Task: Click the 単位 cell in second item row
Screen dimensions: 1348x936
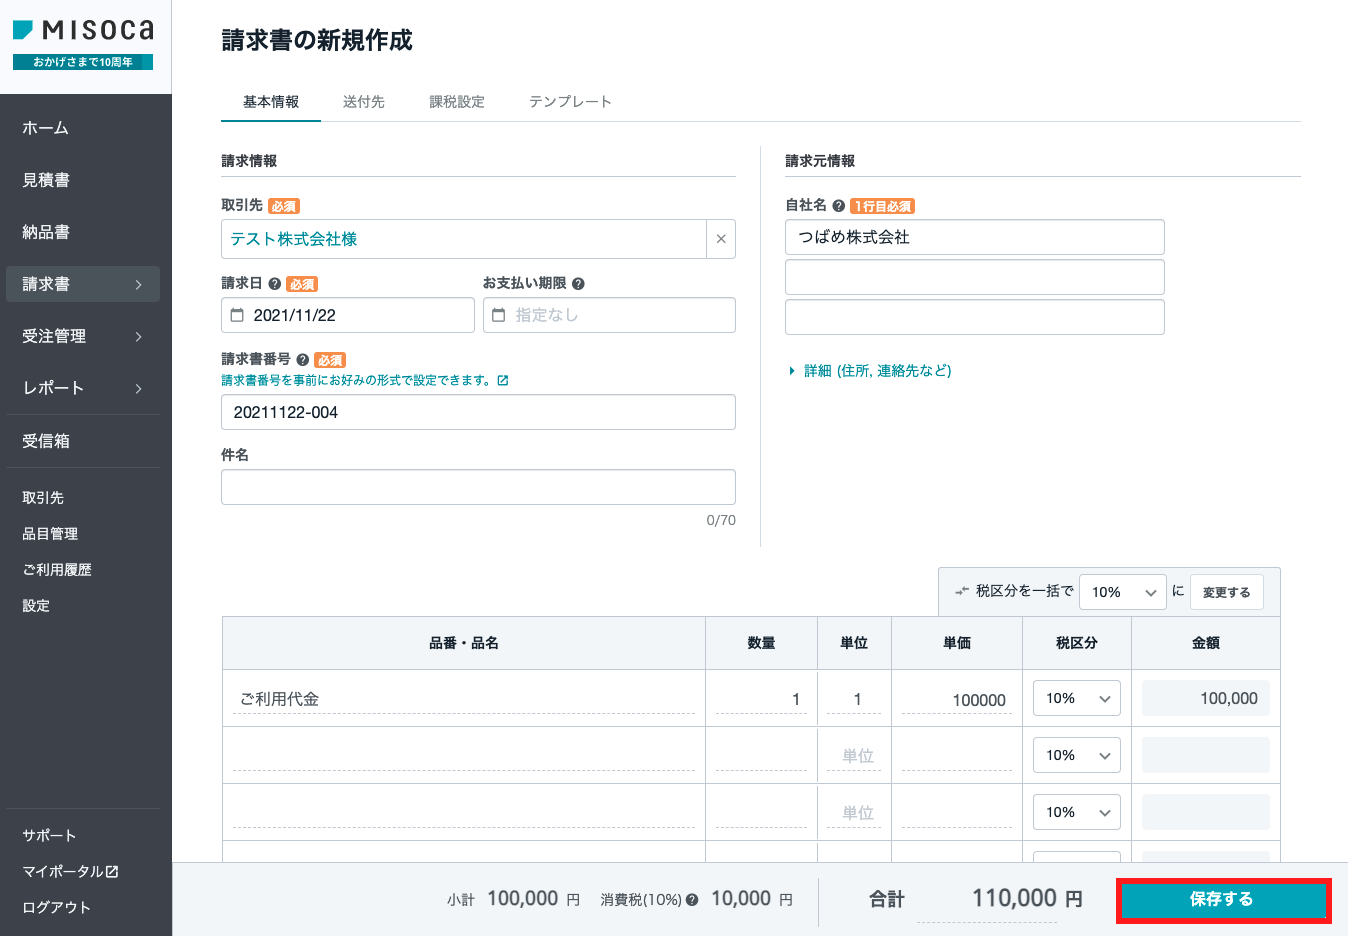Action: pos(854,756)
